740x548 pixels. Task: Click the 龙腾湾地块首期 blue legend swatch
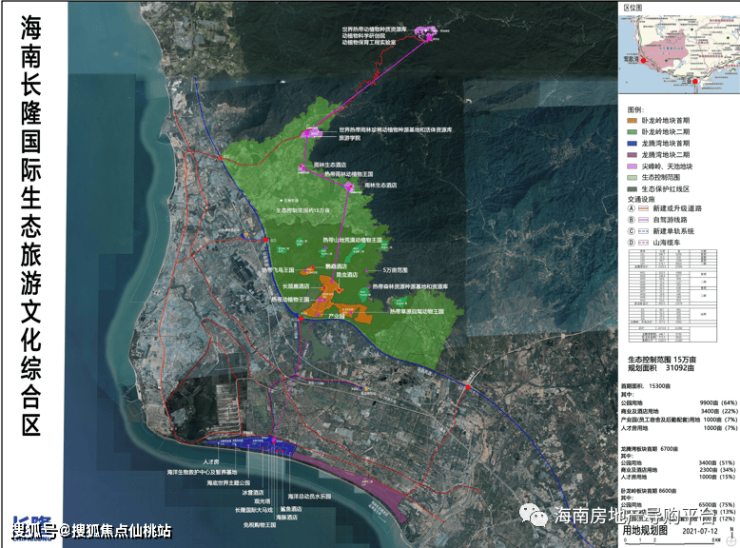632,141
